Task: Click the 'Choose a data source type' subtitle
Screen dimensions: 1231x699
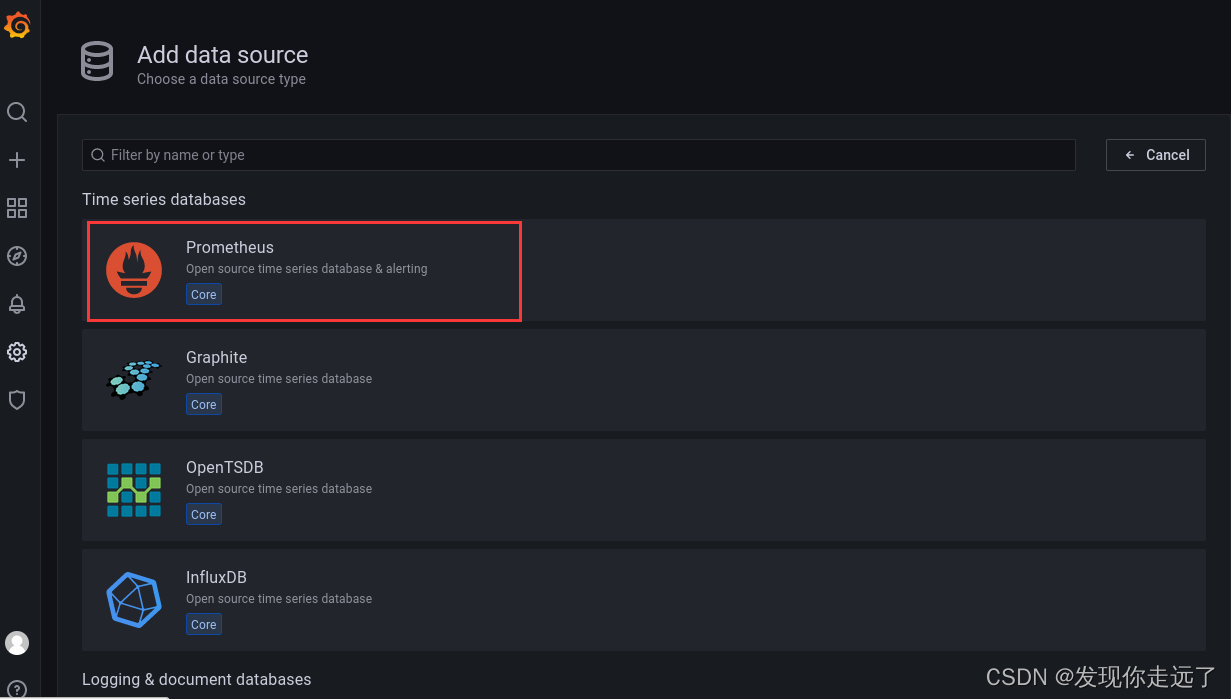Action: [222, 79]
